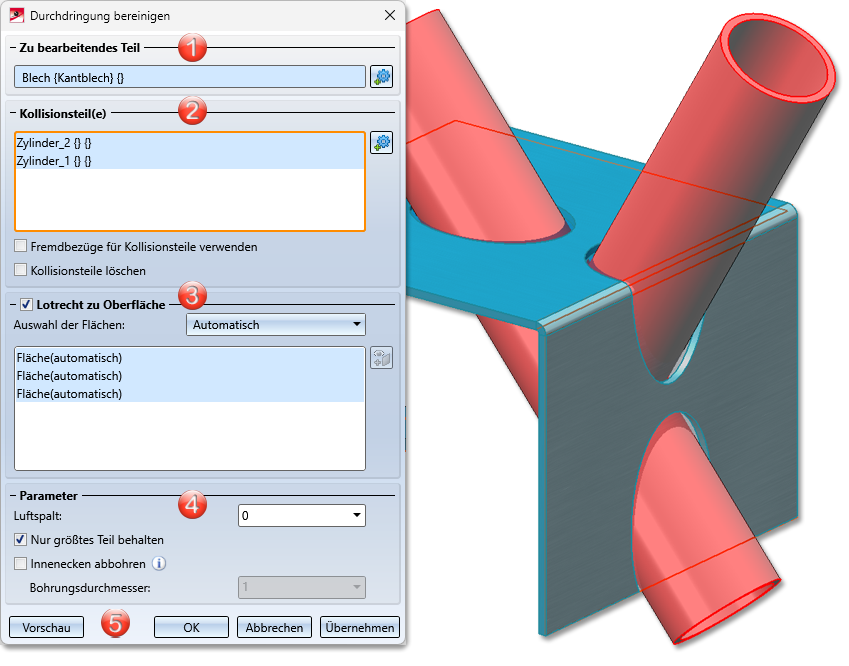The width and height of the screenshot is (849, 666).
Task: Enable Fremdbezüge für Kollisionsteile verwenden
Action: click(21, 246)
